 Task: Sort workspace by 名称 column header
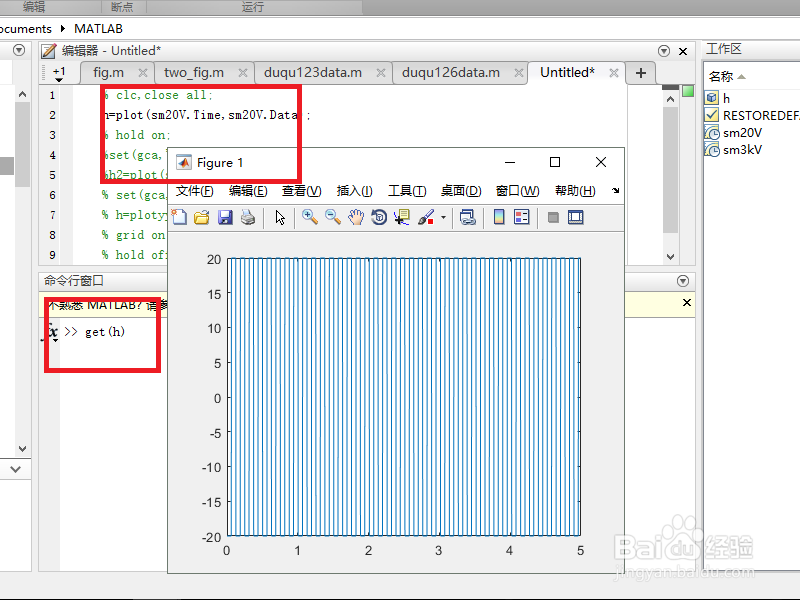(727, 77)
